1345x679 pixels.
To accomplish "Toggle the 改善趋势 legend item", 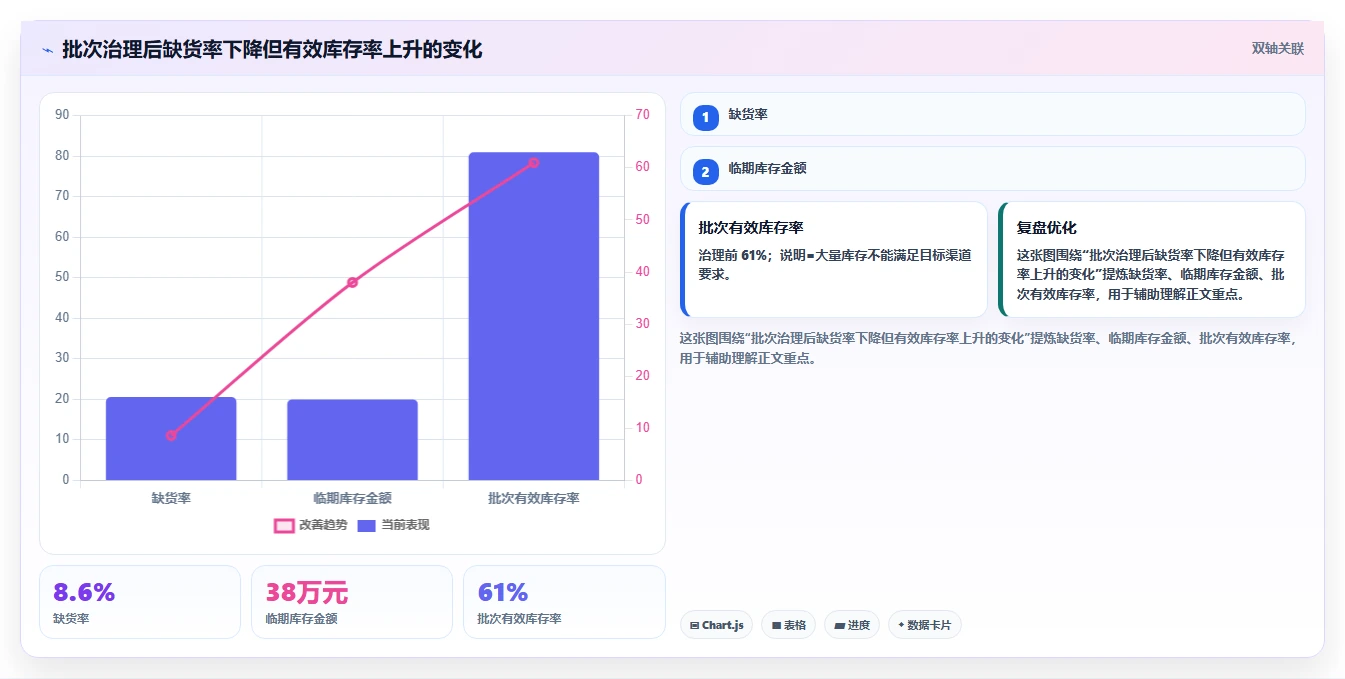I will click(311, 525).
